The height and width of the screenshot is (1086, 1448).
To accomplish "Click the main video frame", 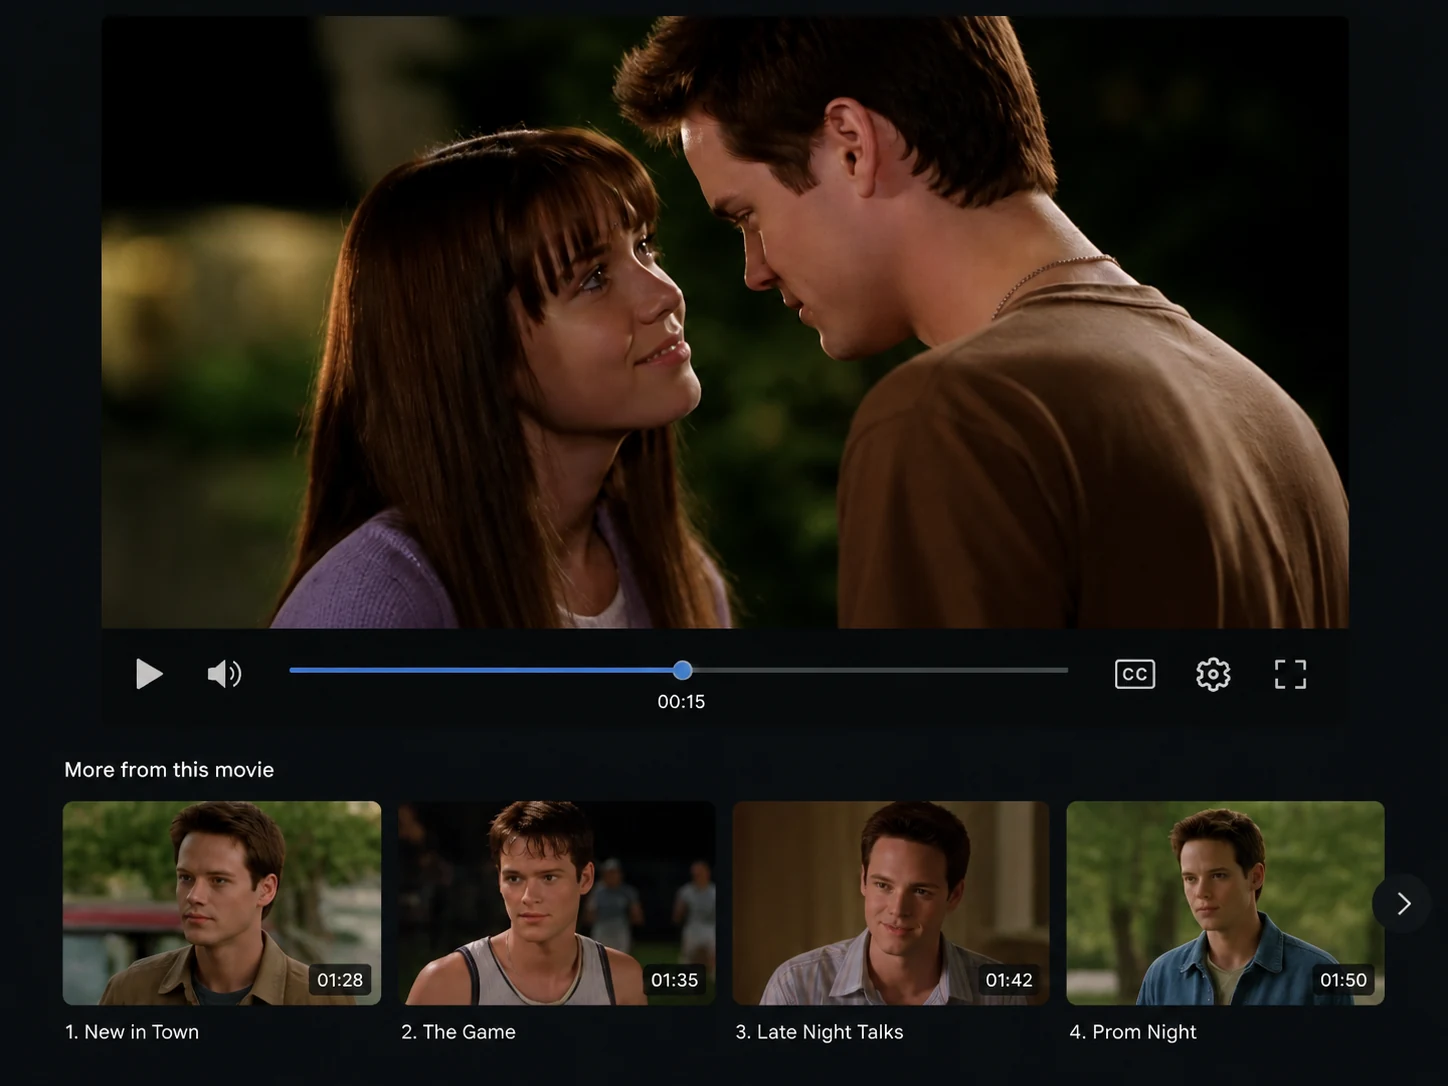I will (725, 322).
